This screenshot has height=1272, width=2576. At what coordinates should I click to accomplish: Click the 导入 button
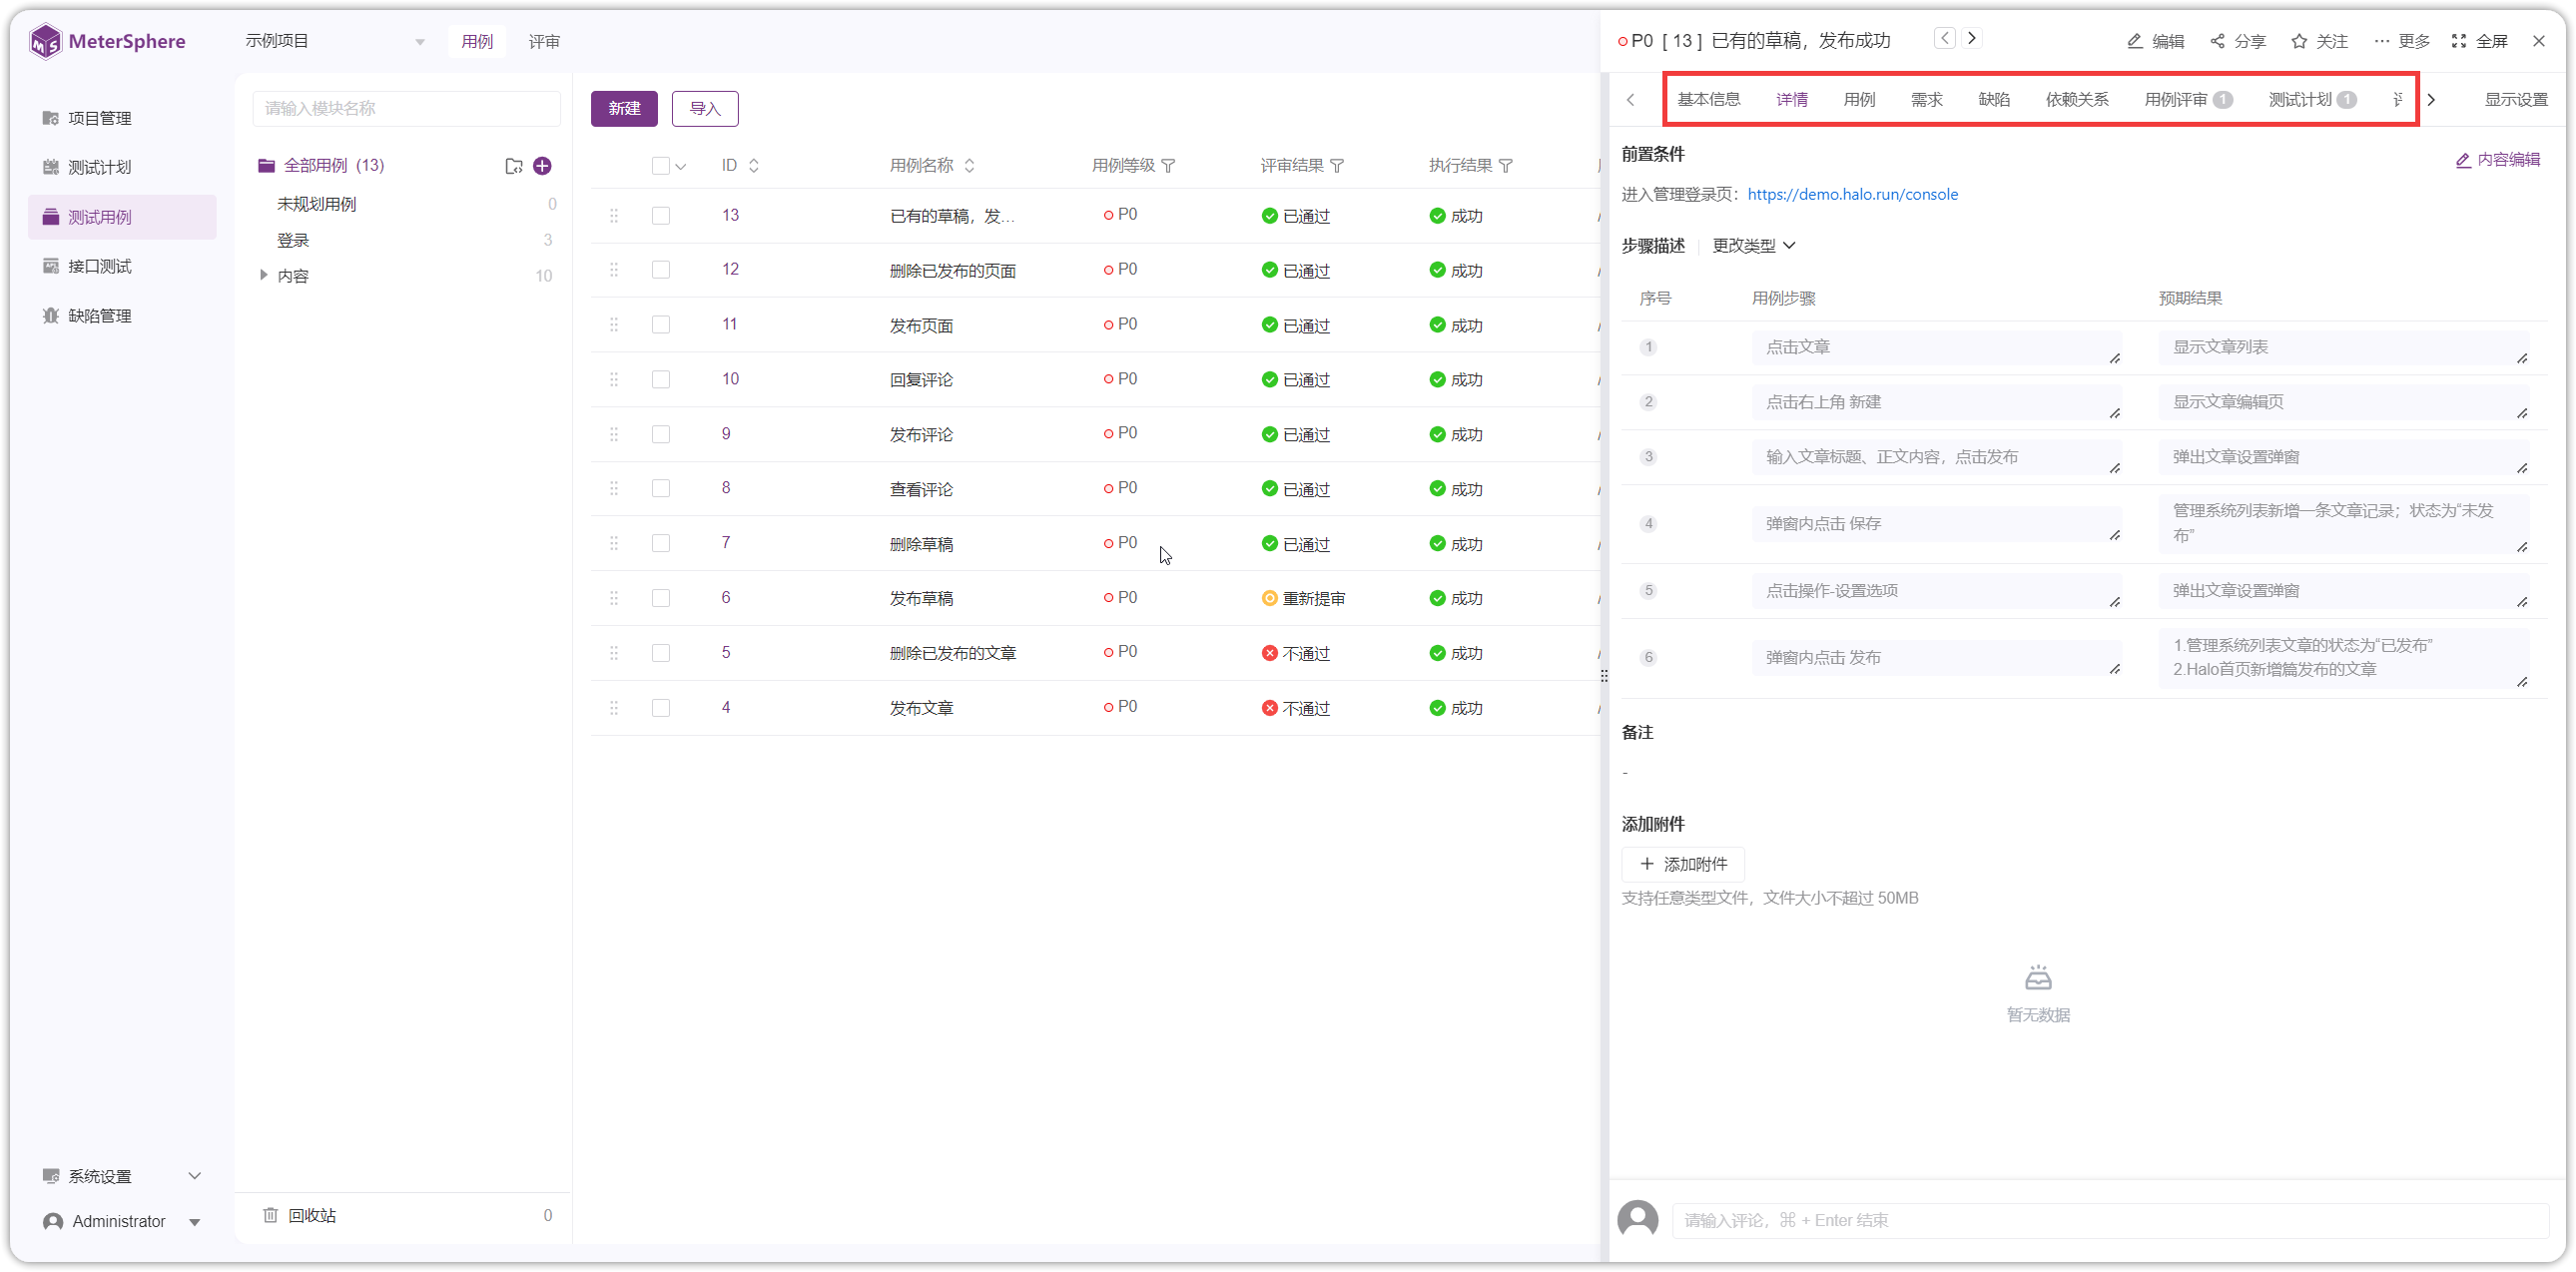pos(705,109)
